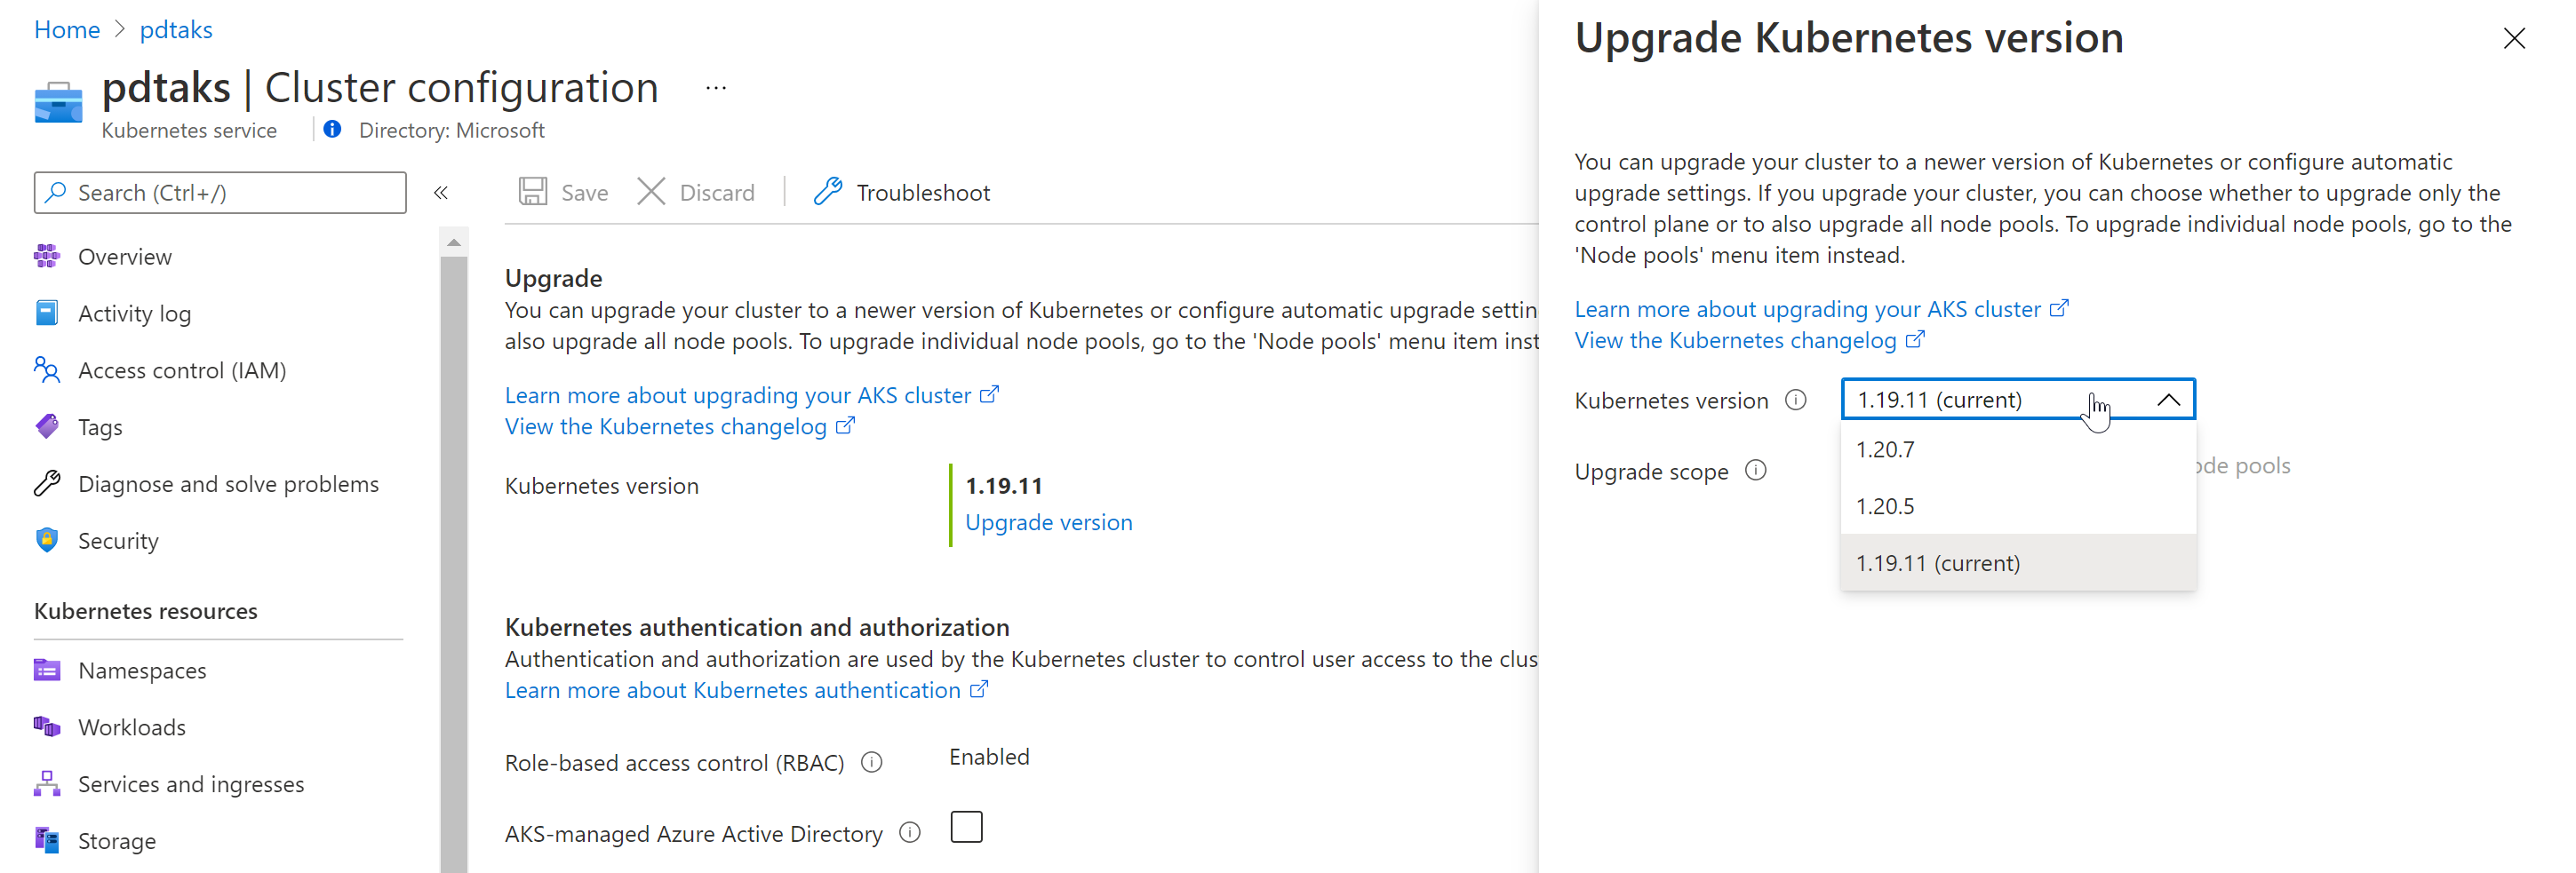Open View the Kubernetes changelog in panel

1735,340
